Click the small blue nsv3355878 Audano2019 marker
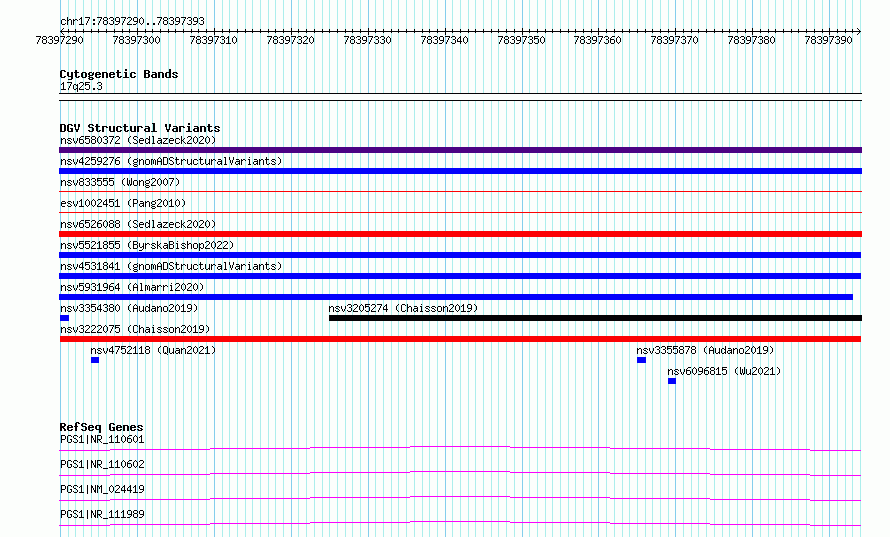This screenshot has height=537, width=890. pos(641,360)
